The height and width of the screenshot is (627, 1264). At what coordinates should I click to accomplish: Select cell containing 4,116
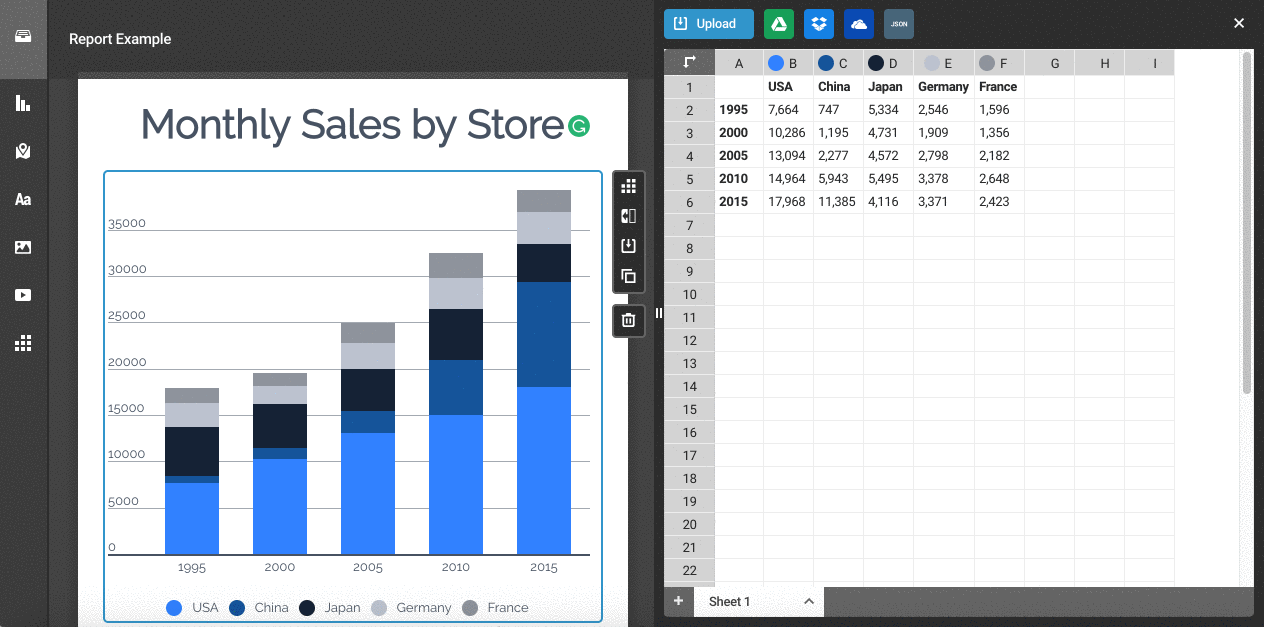tap(889, 202)
